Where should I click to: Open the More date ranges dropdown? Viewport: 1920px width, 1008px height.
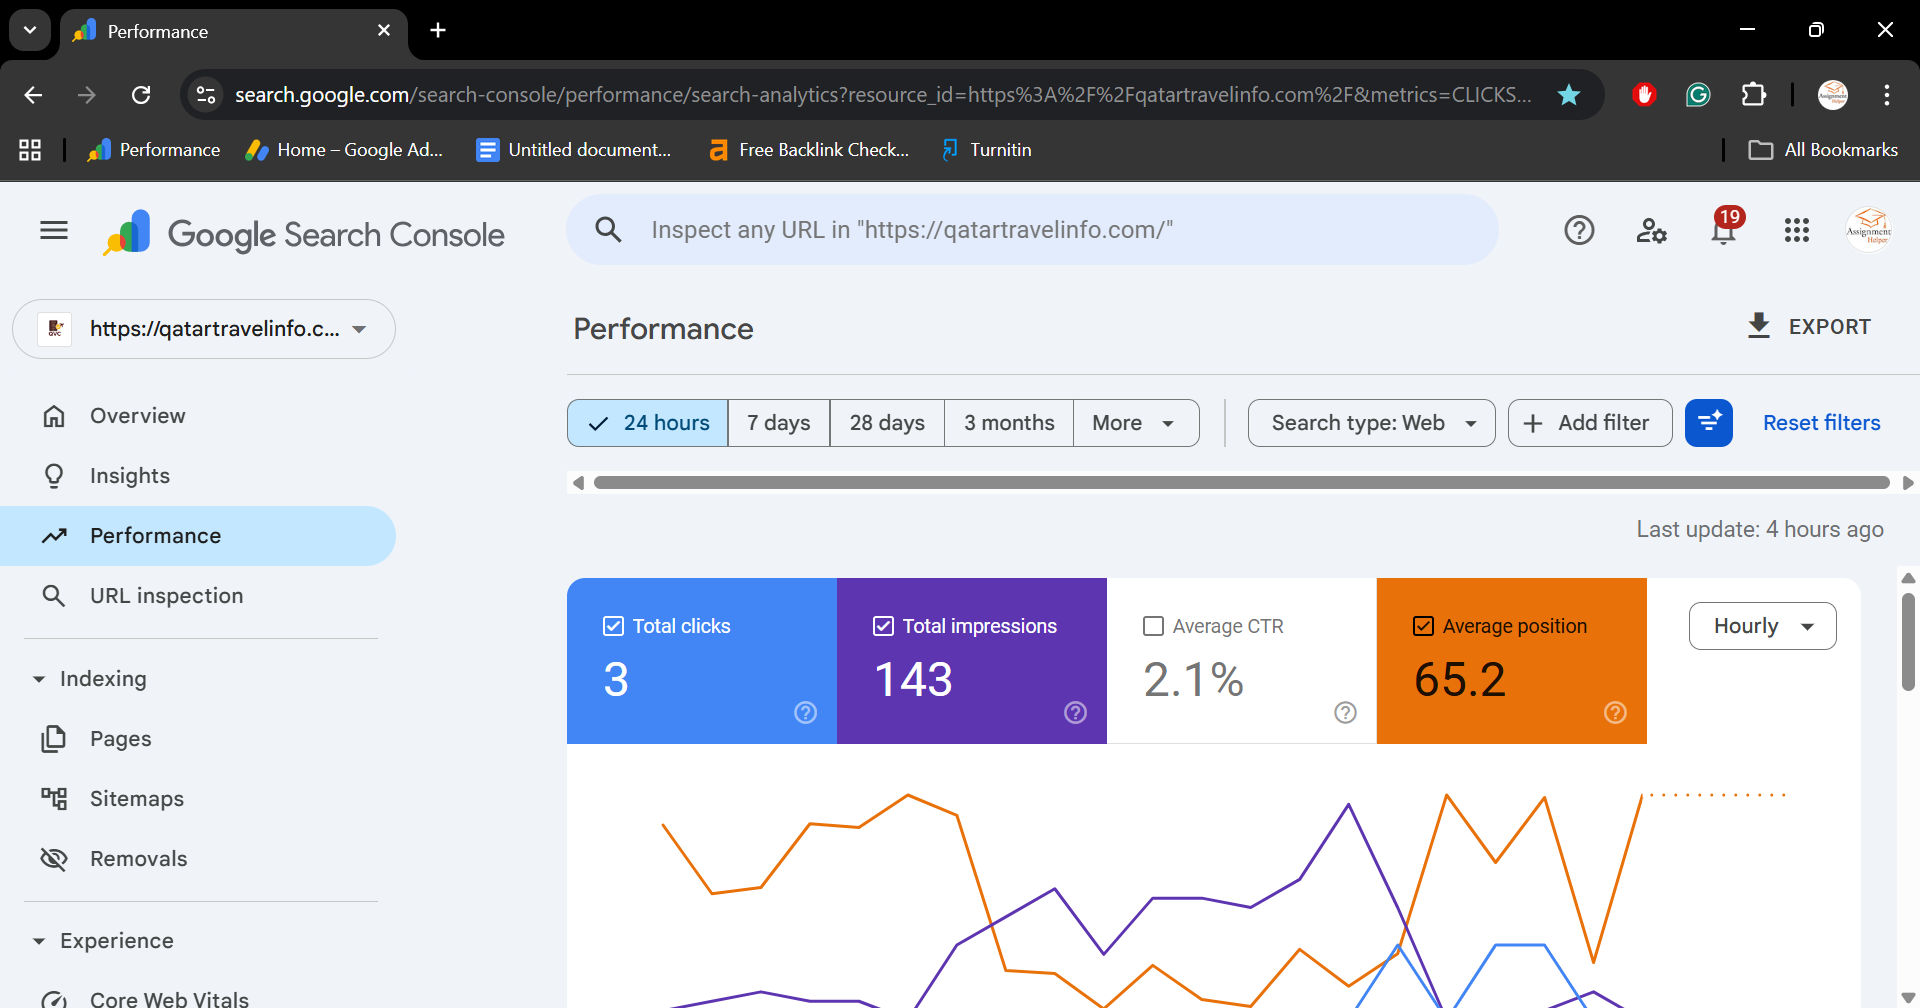pyautogui.click(x=1136, y=423)
